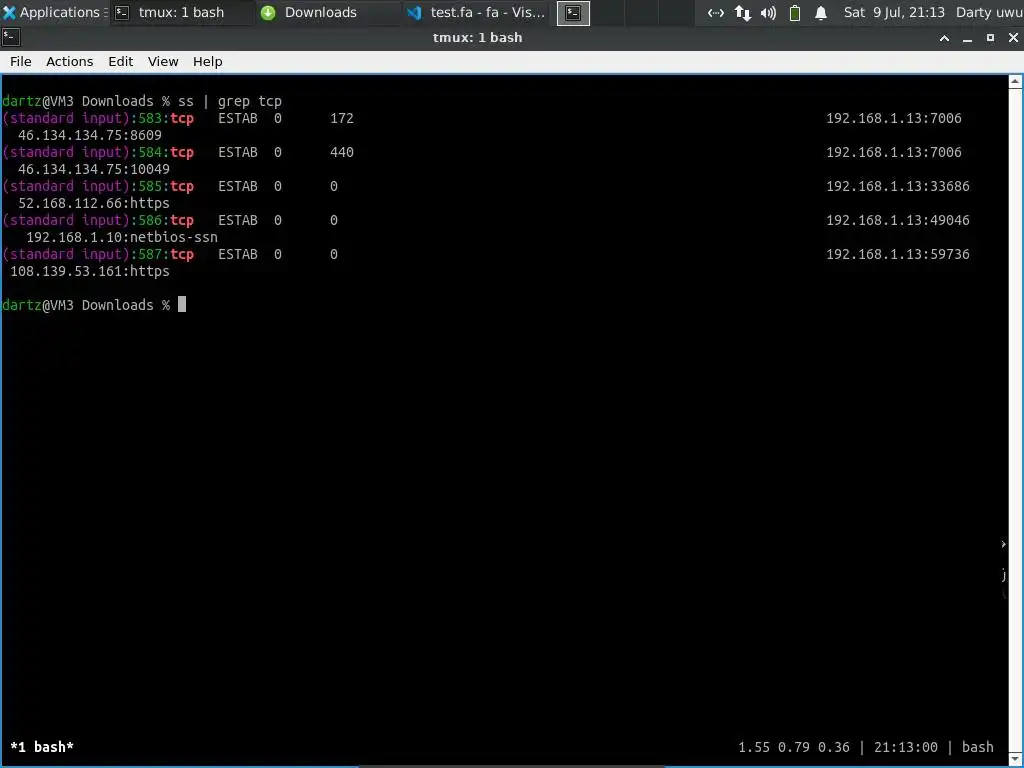This screenshot has height=768, width=1024.
Task: Switch to the Downloads taskbar window
Action: [320, 12]
